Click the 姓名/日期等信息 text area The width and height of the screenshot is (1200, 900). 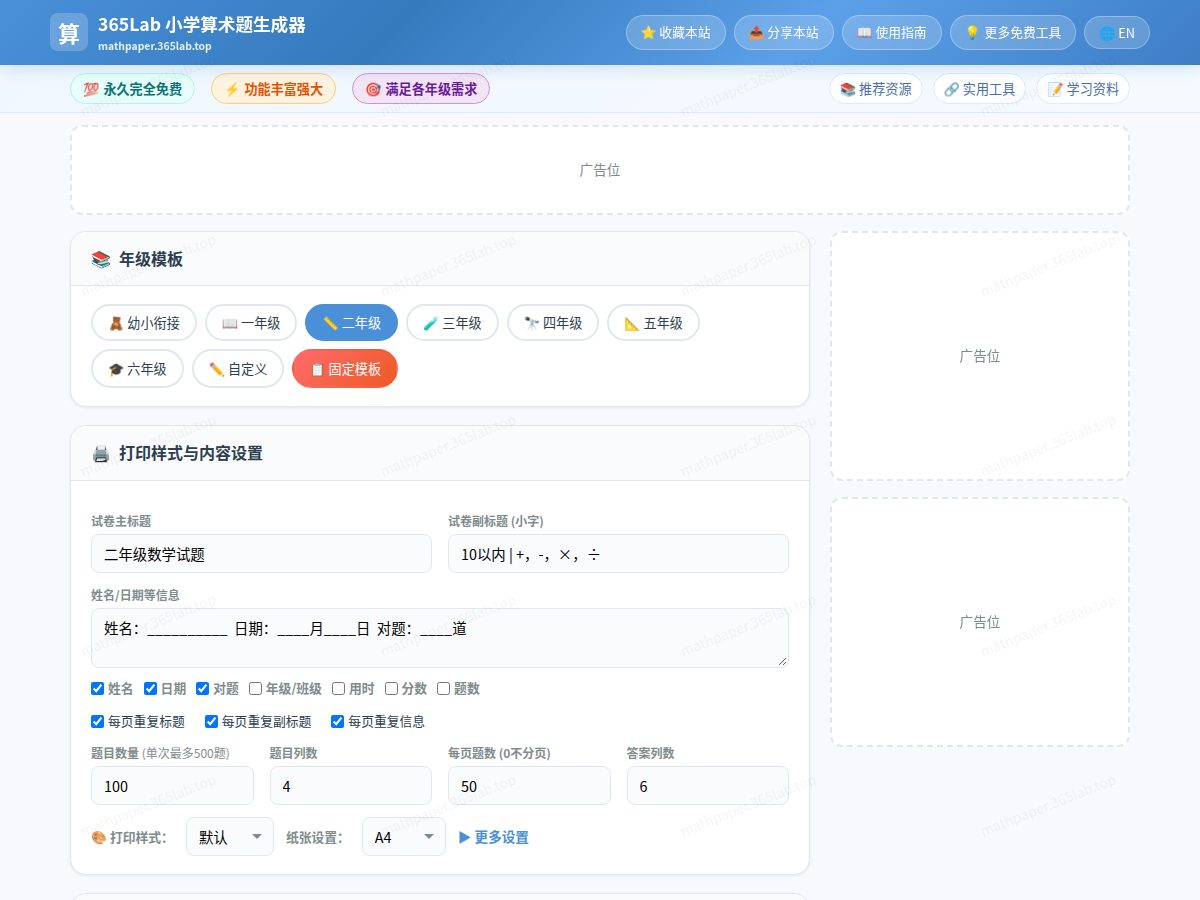(440, 638)
